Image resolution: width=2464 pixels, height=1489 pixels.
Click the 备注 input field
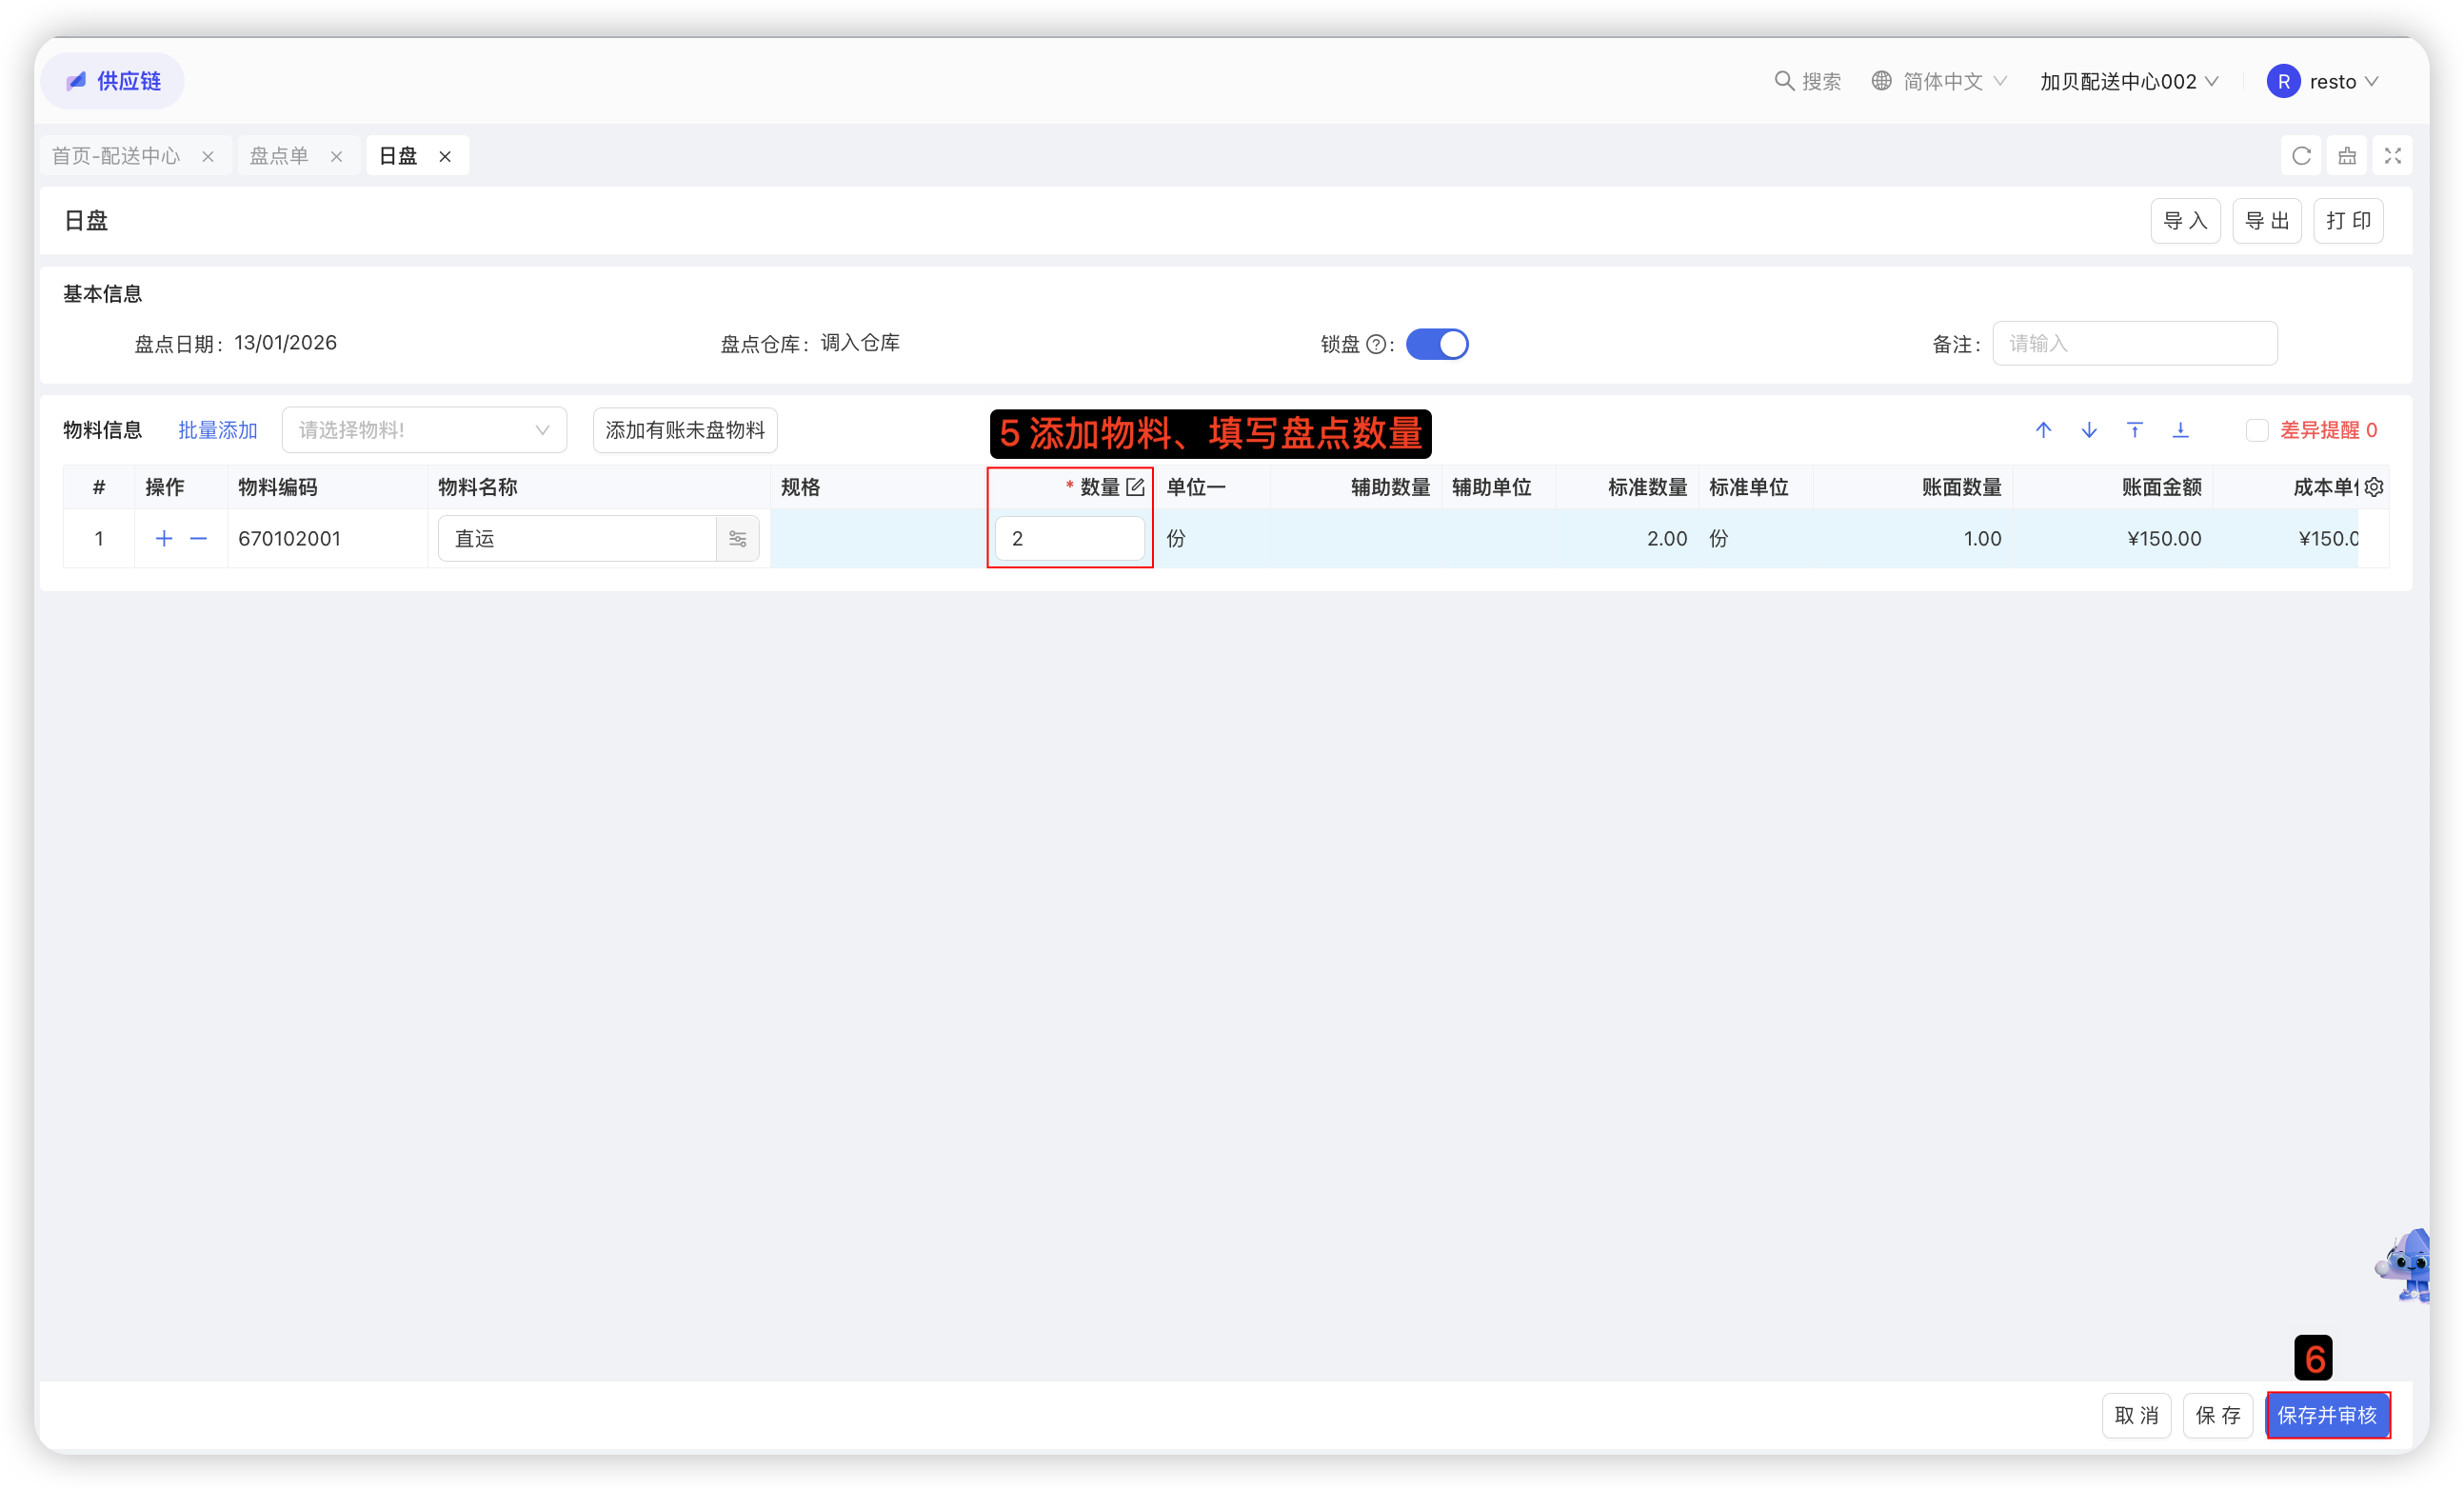click(x=2134, y=344)
